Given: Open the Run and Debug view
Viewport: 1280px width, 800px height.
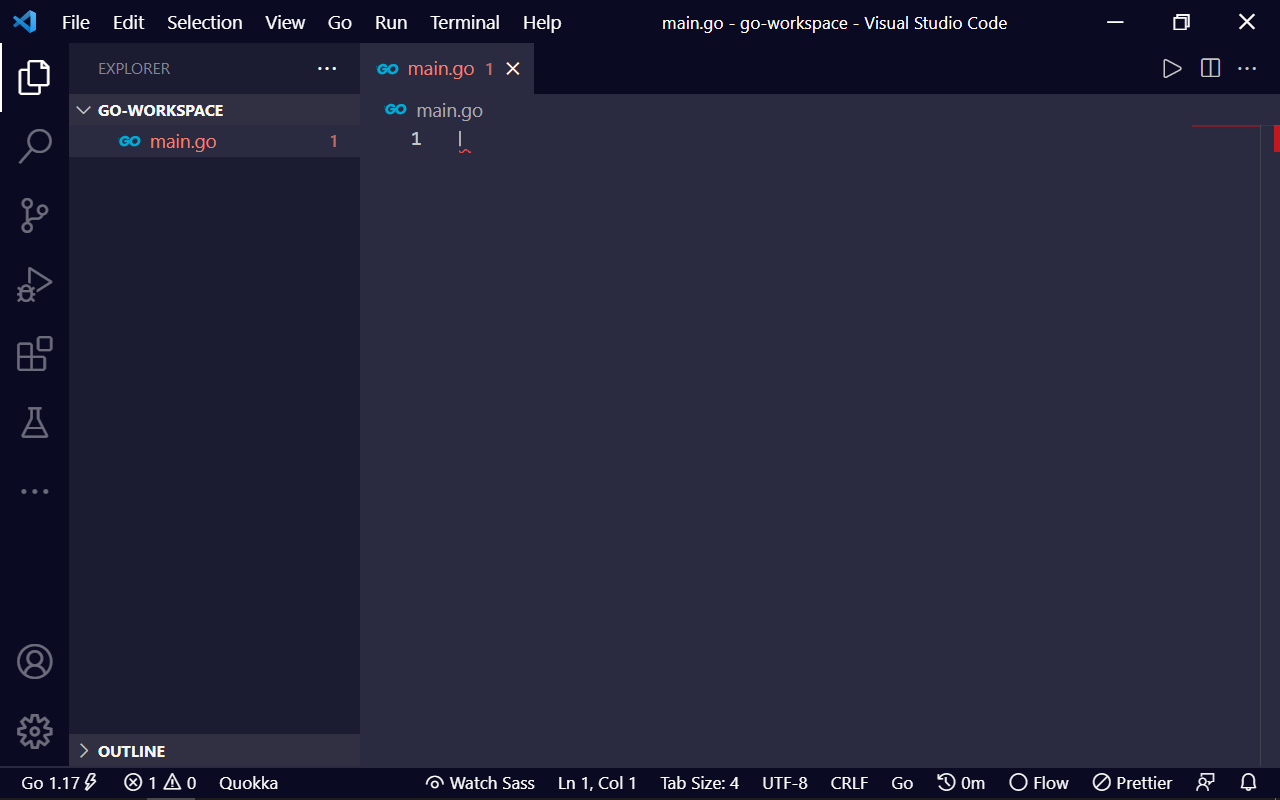Looking at the screenshot, I should [35, 285].
